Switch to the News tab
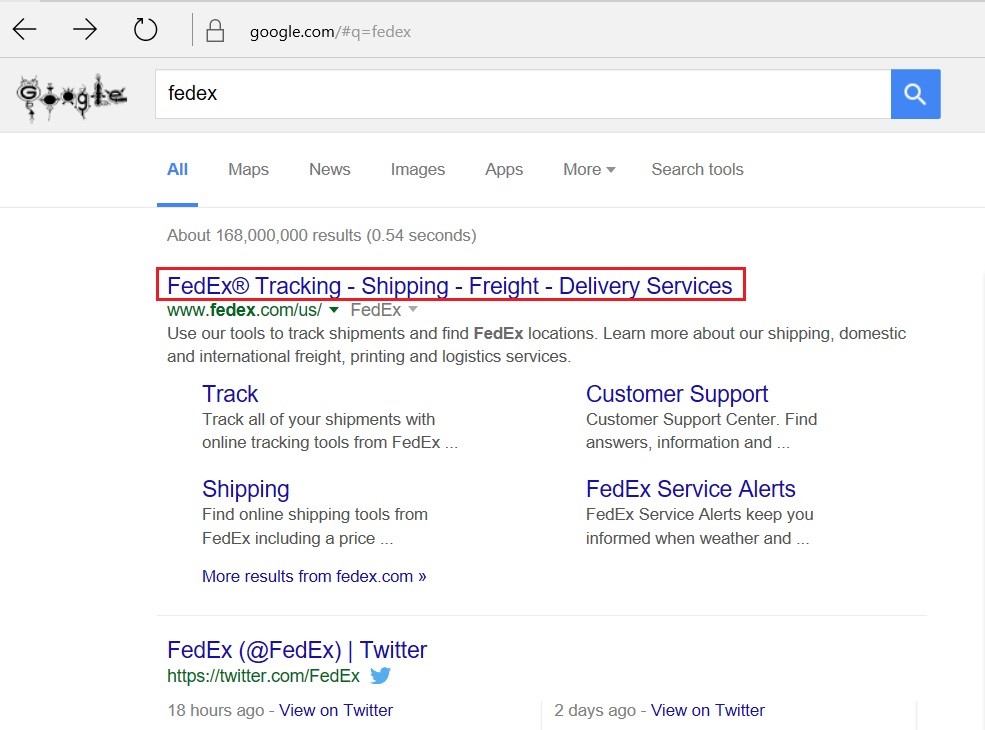 pyautogui.click(x=329, y=169)
